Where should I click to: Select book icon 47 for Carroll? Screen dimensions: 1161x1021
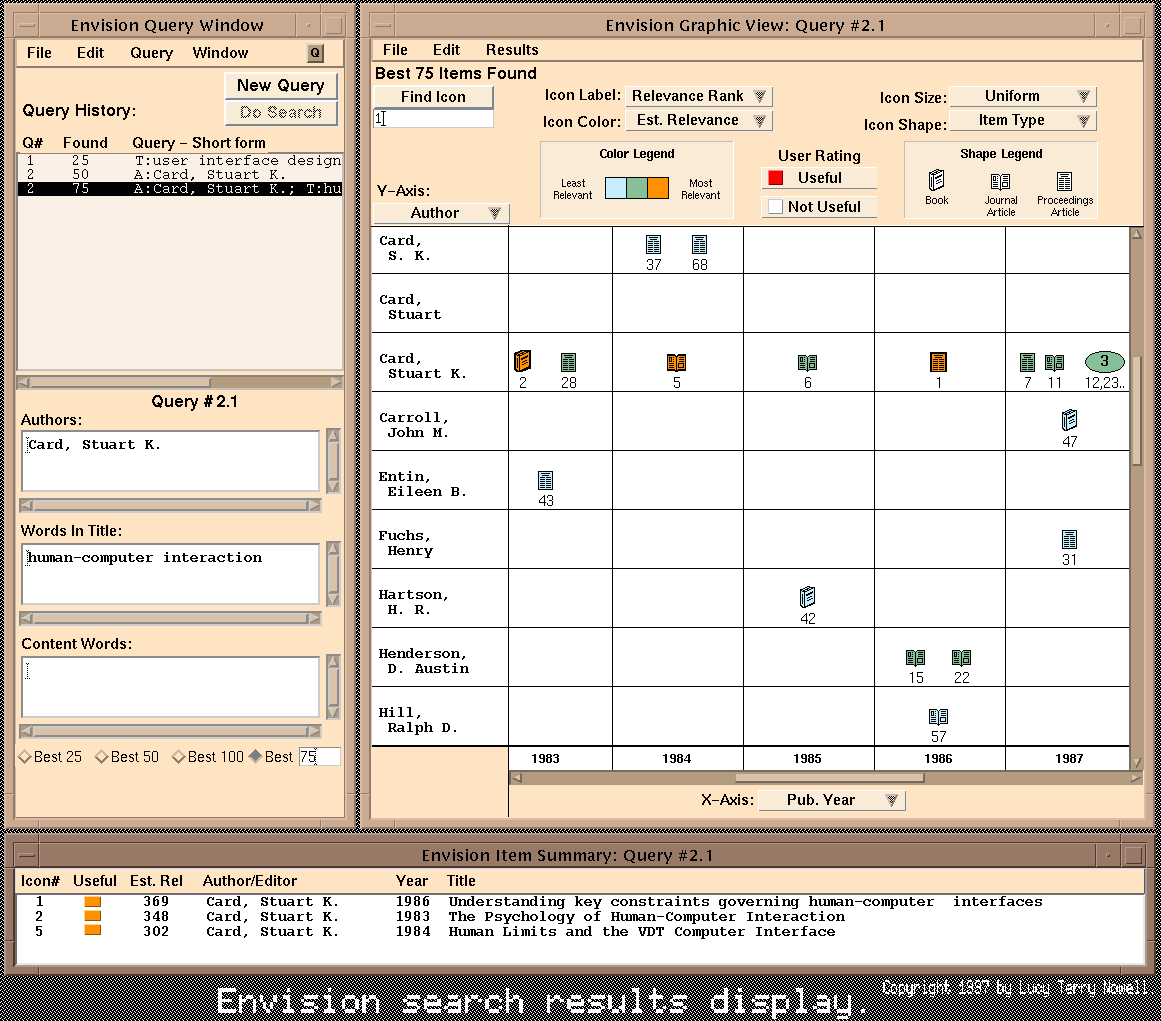1069,420
